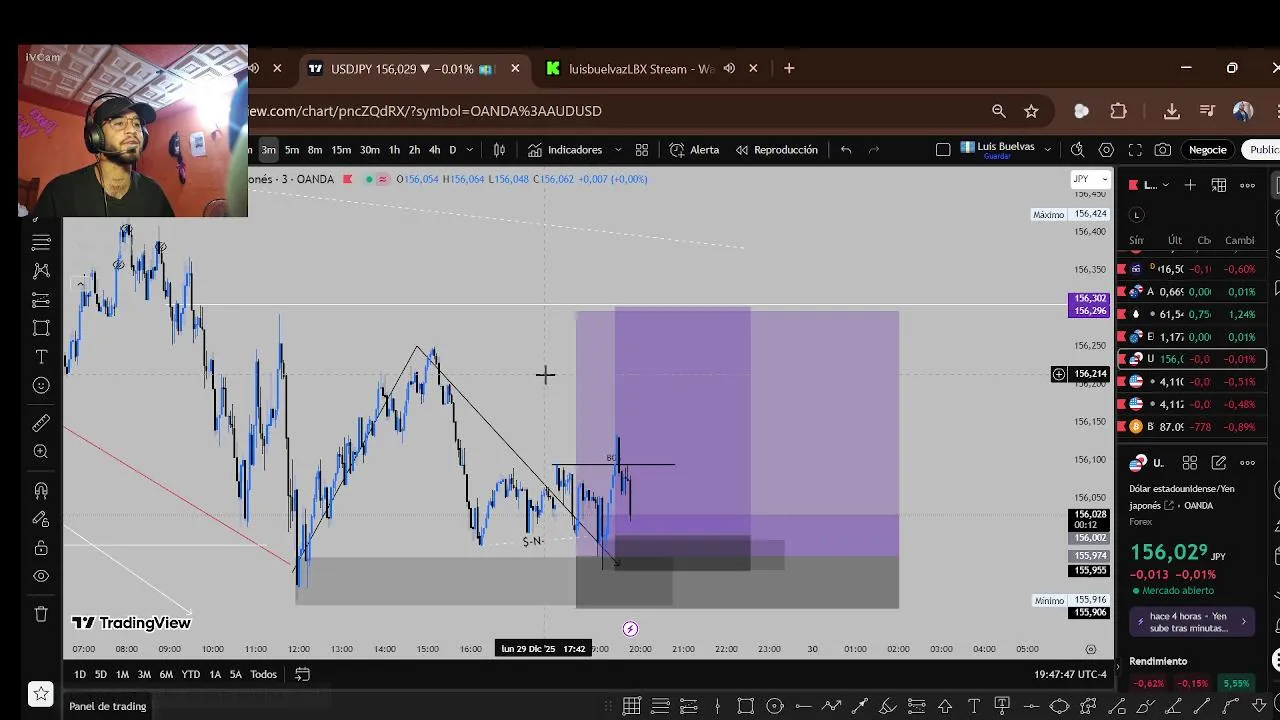Viewport: 1280px width, 720px height.
Task: Open Yen news headline item
Action: click(x=1194, y=622)
